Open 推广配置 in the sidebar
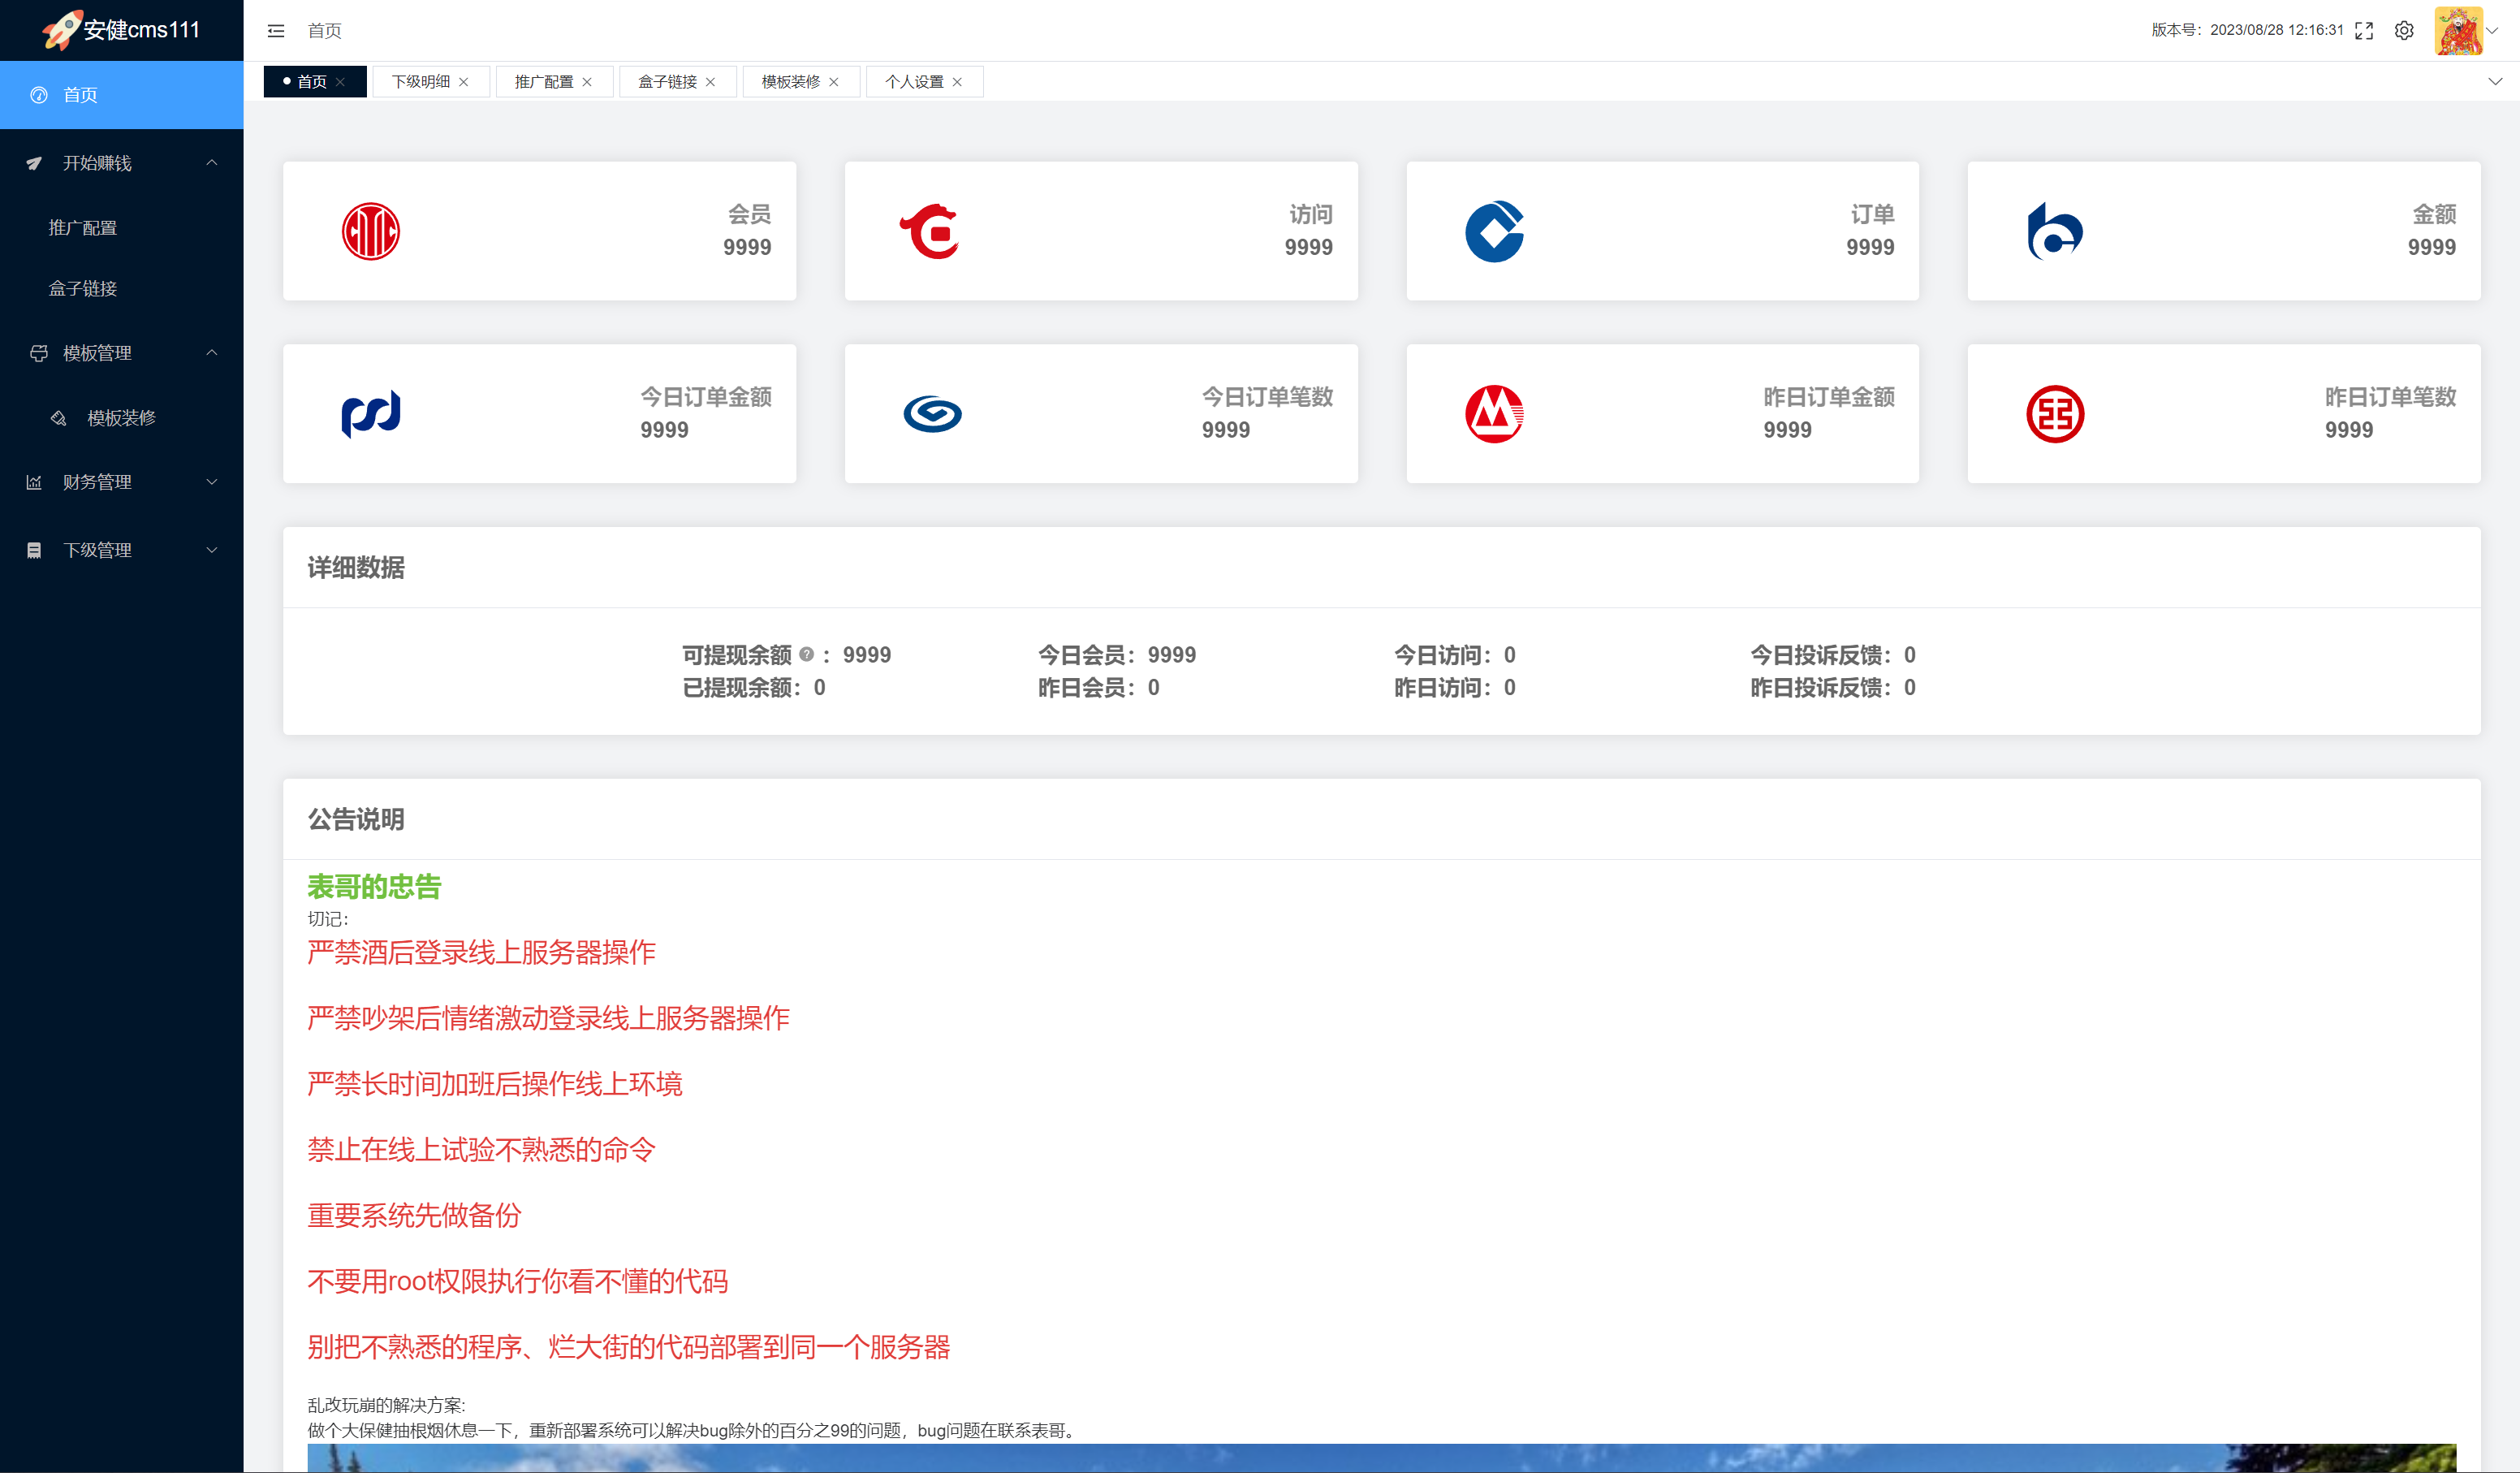 (83, 228)
